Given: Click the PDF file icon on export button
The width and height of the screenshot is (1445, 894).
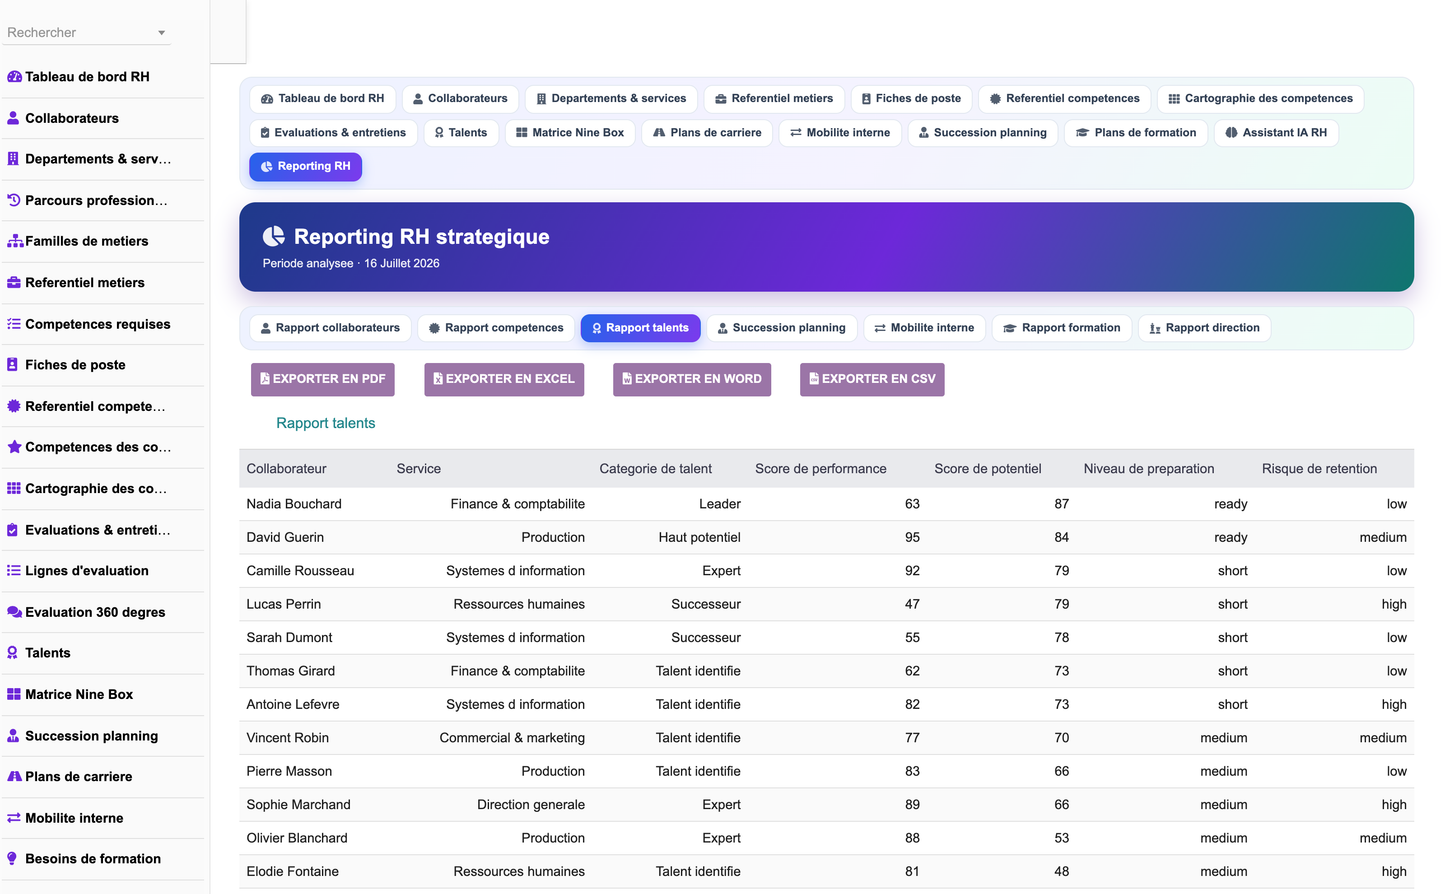Looking at the screenshot, I should [265, 379].
